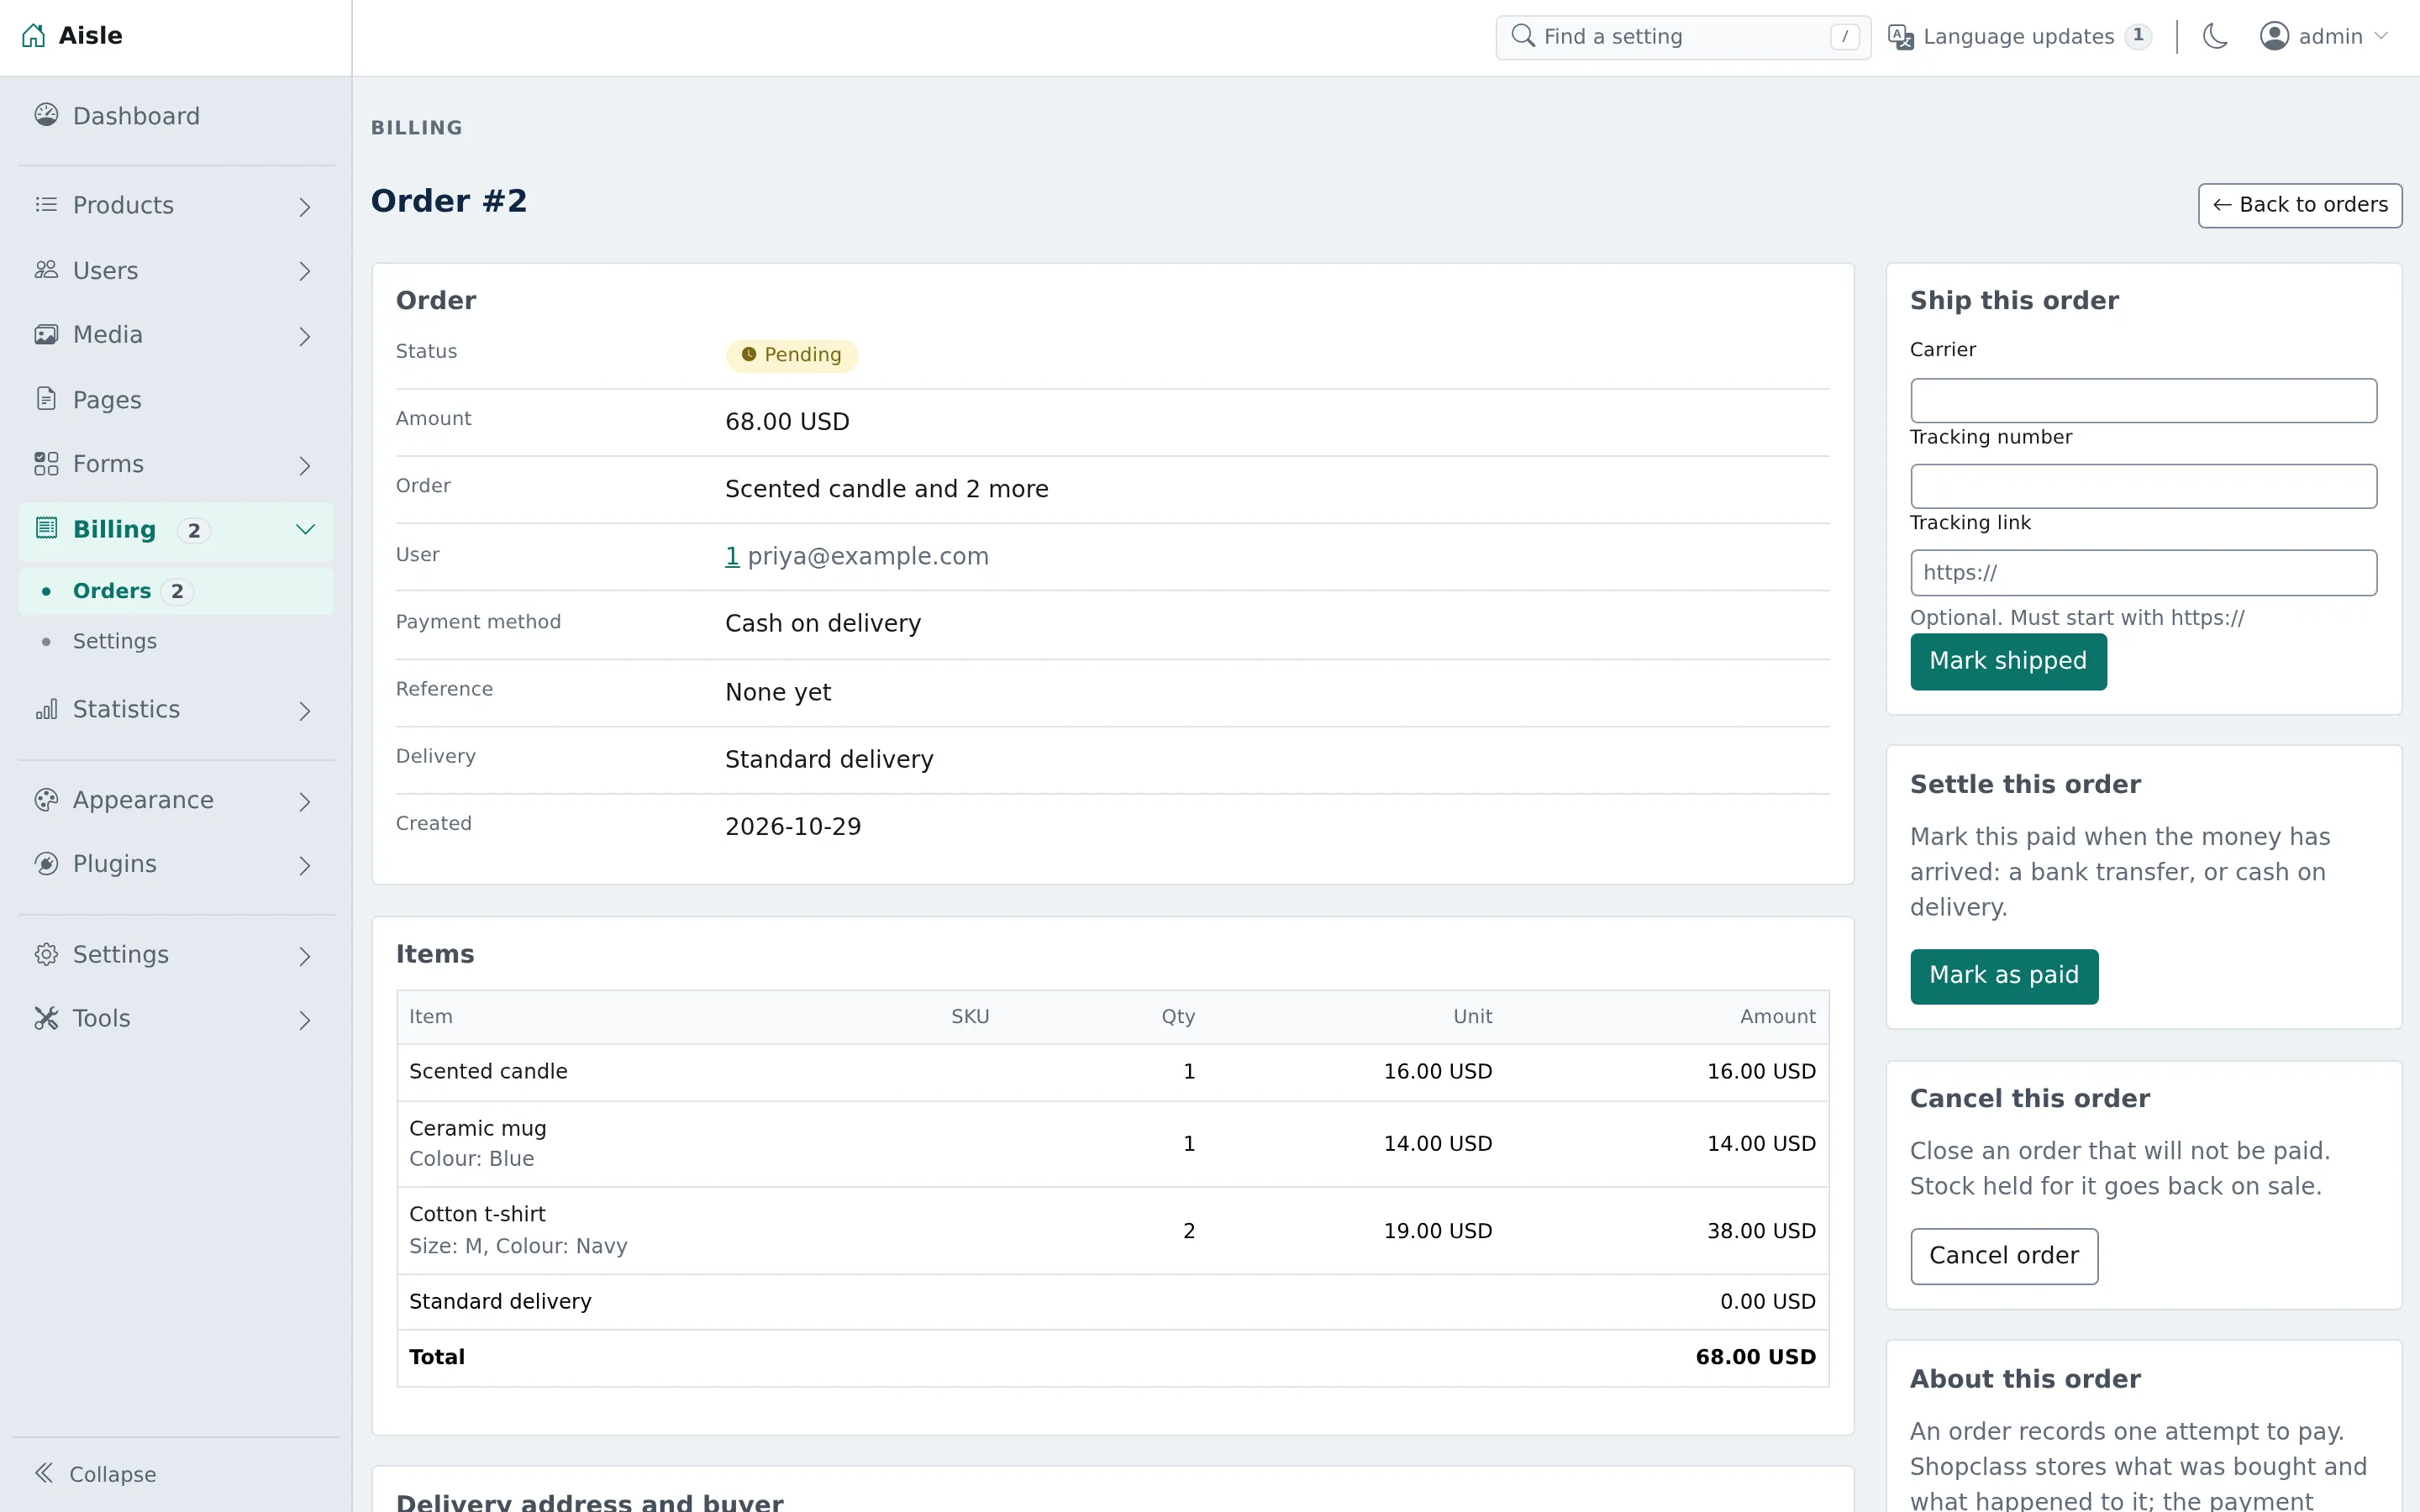Click the Plugins icon
The height and width of the screenshot is (1512, 2420).
(46, 864)
